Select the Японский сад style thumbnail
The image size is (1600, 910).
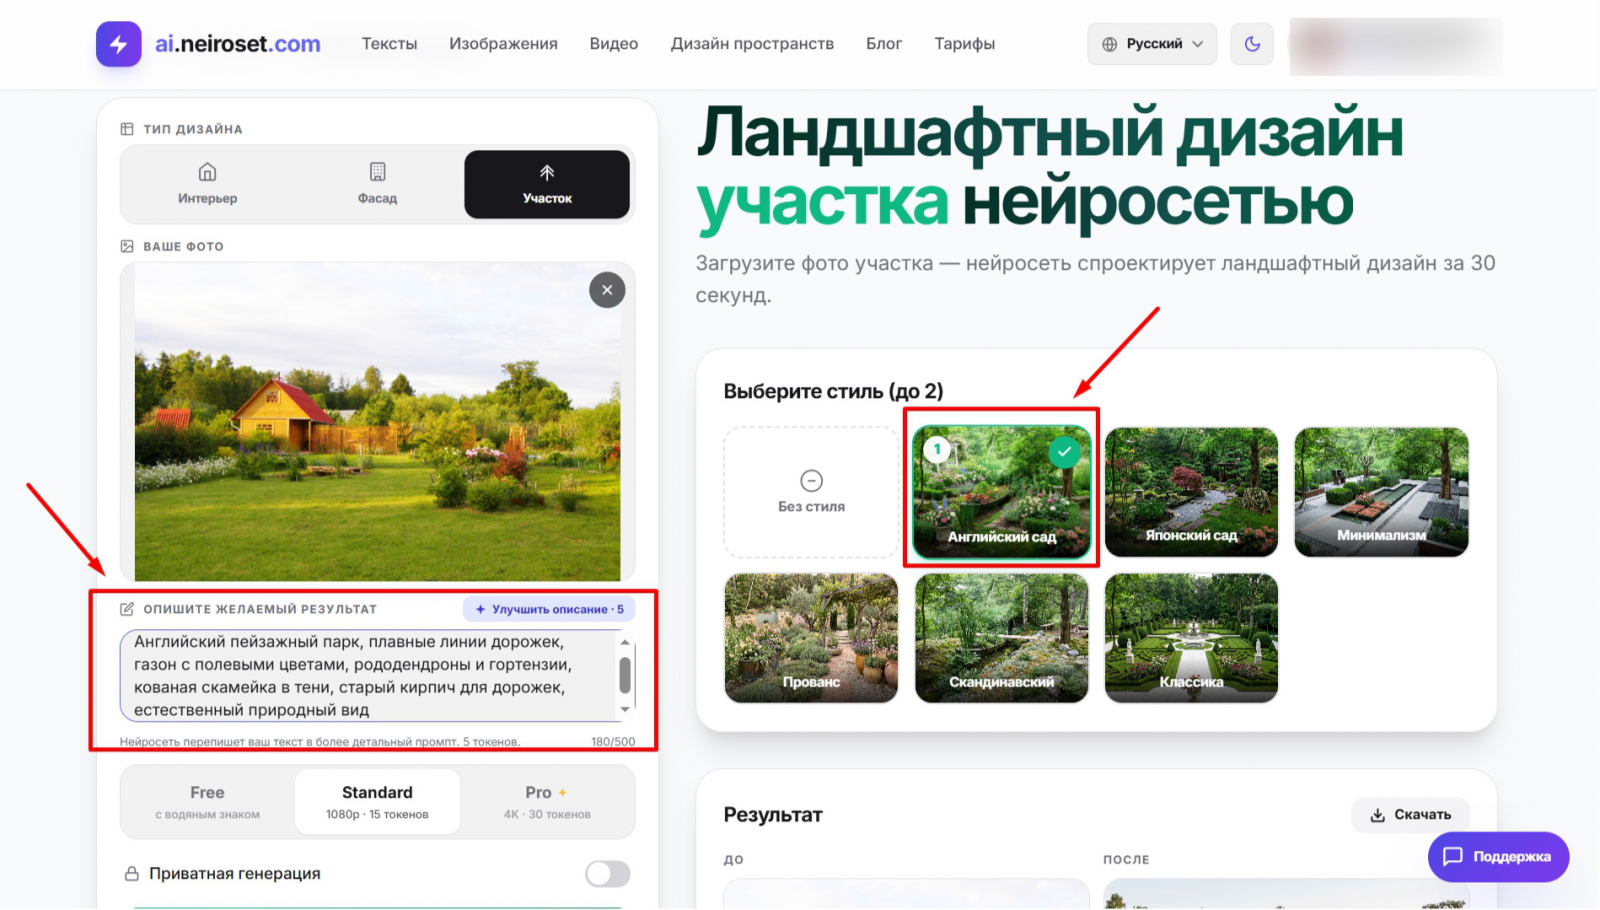(1191, 492)
